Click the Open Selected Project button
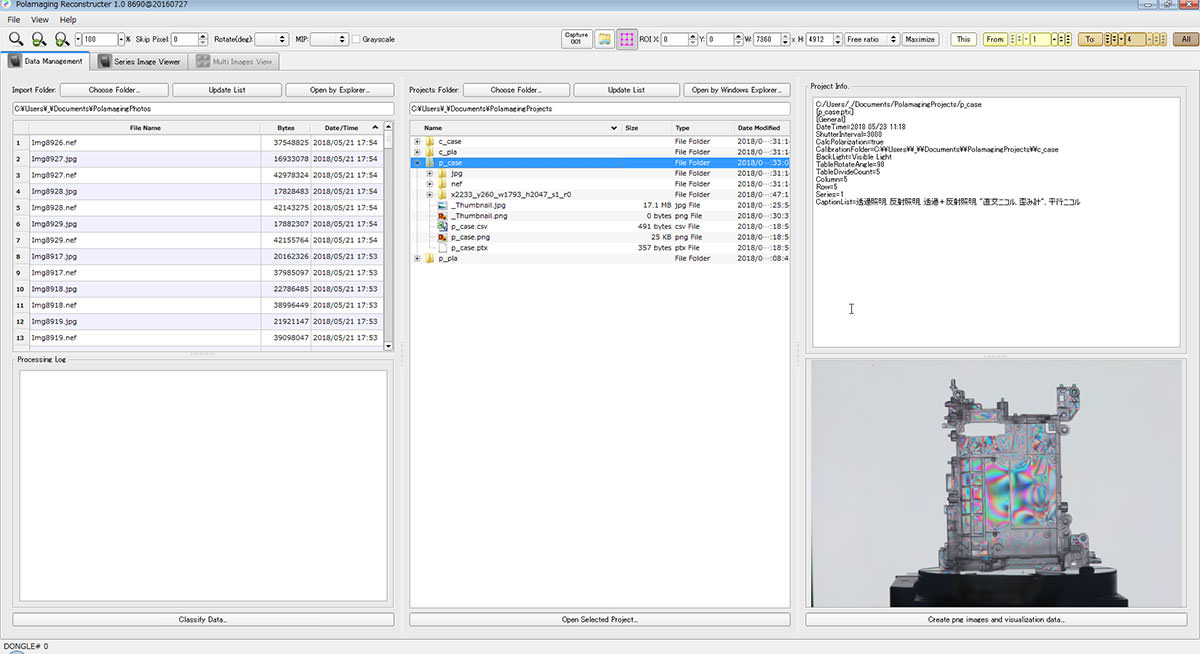This screenshot has height=654, width=1200. coord(599,619)
